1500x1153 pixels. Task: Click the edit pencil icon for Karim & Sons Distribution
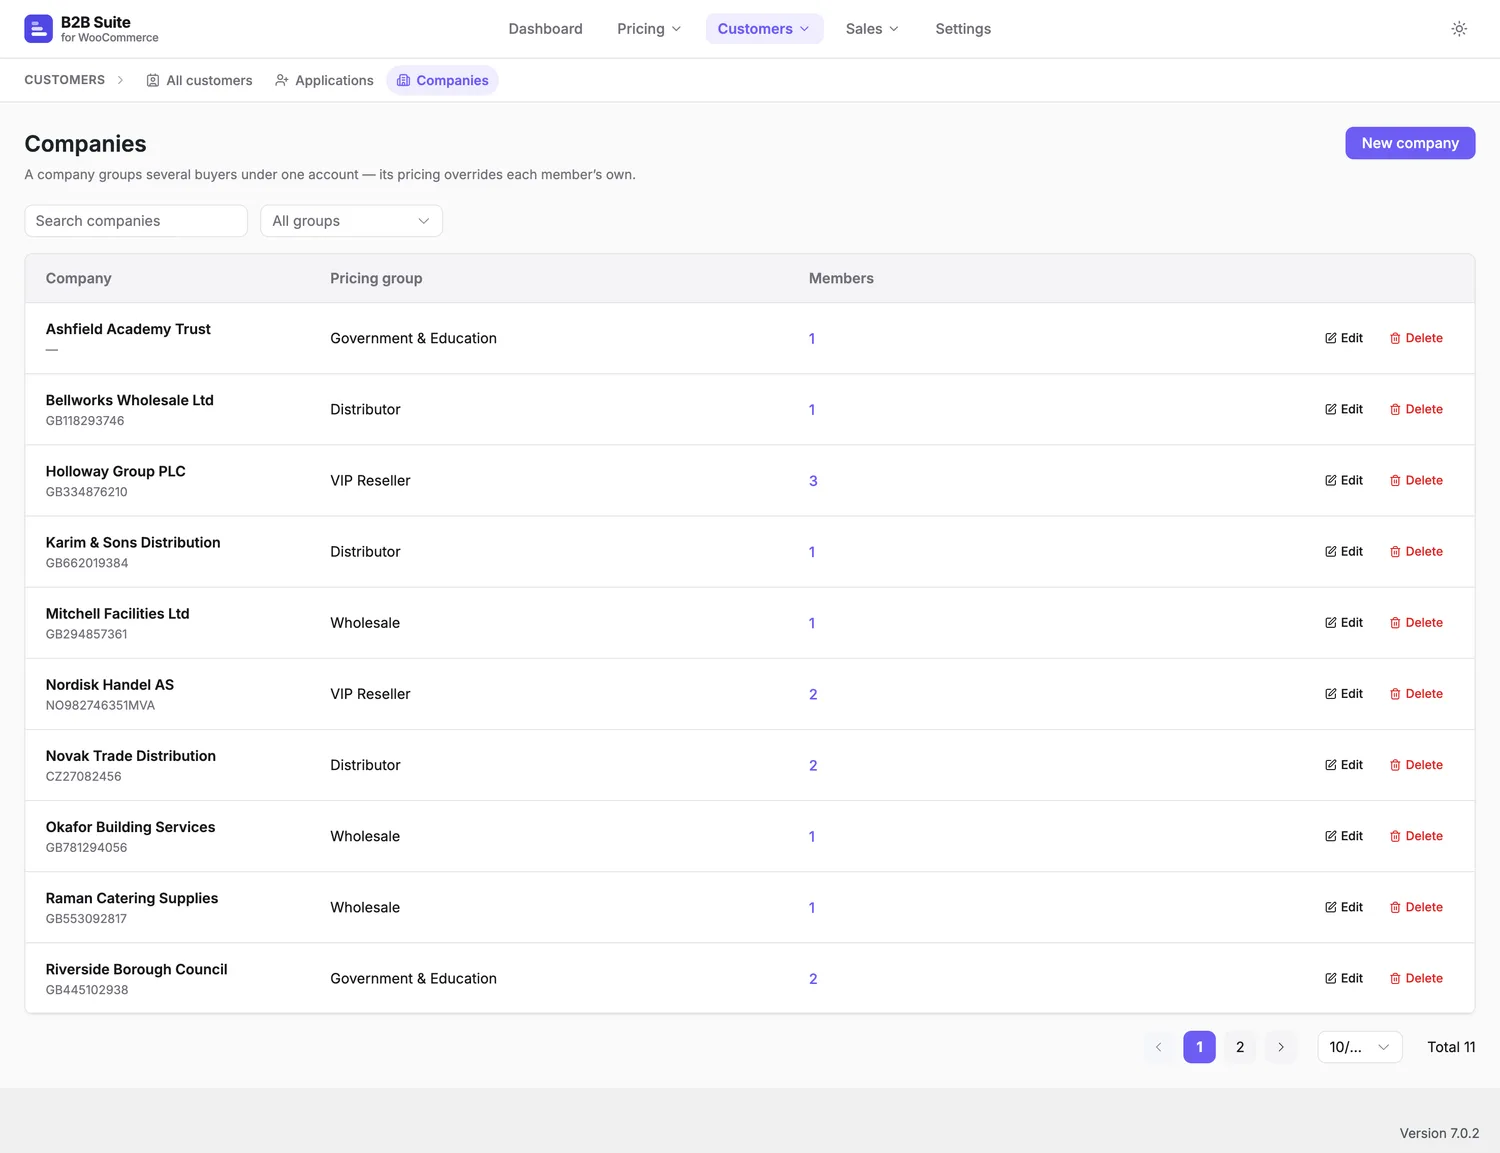[x=1331, y=551]
